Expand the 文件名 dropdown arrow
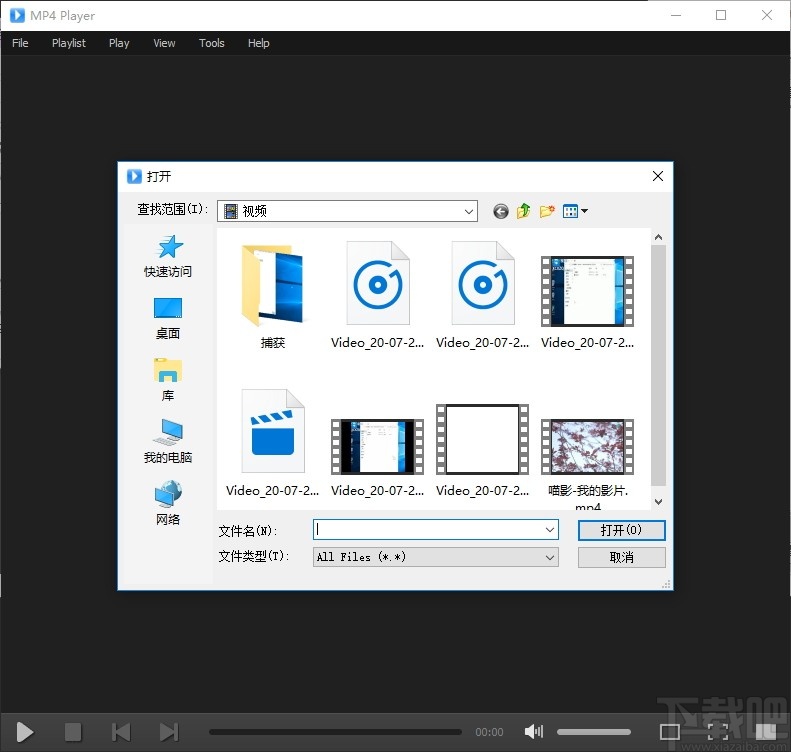791x752 pixels. pos(550,530)
